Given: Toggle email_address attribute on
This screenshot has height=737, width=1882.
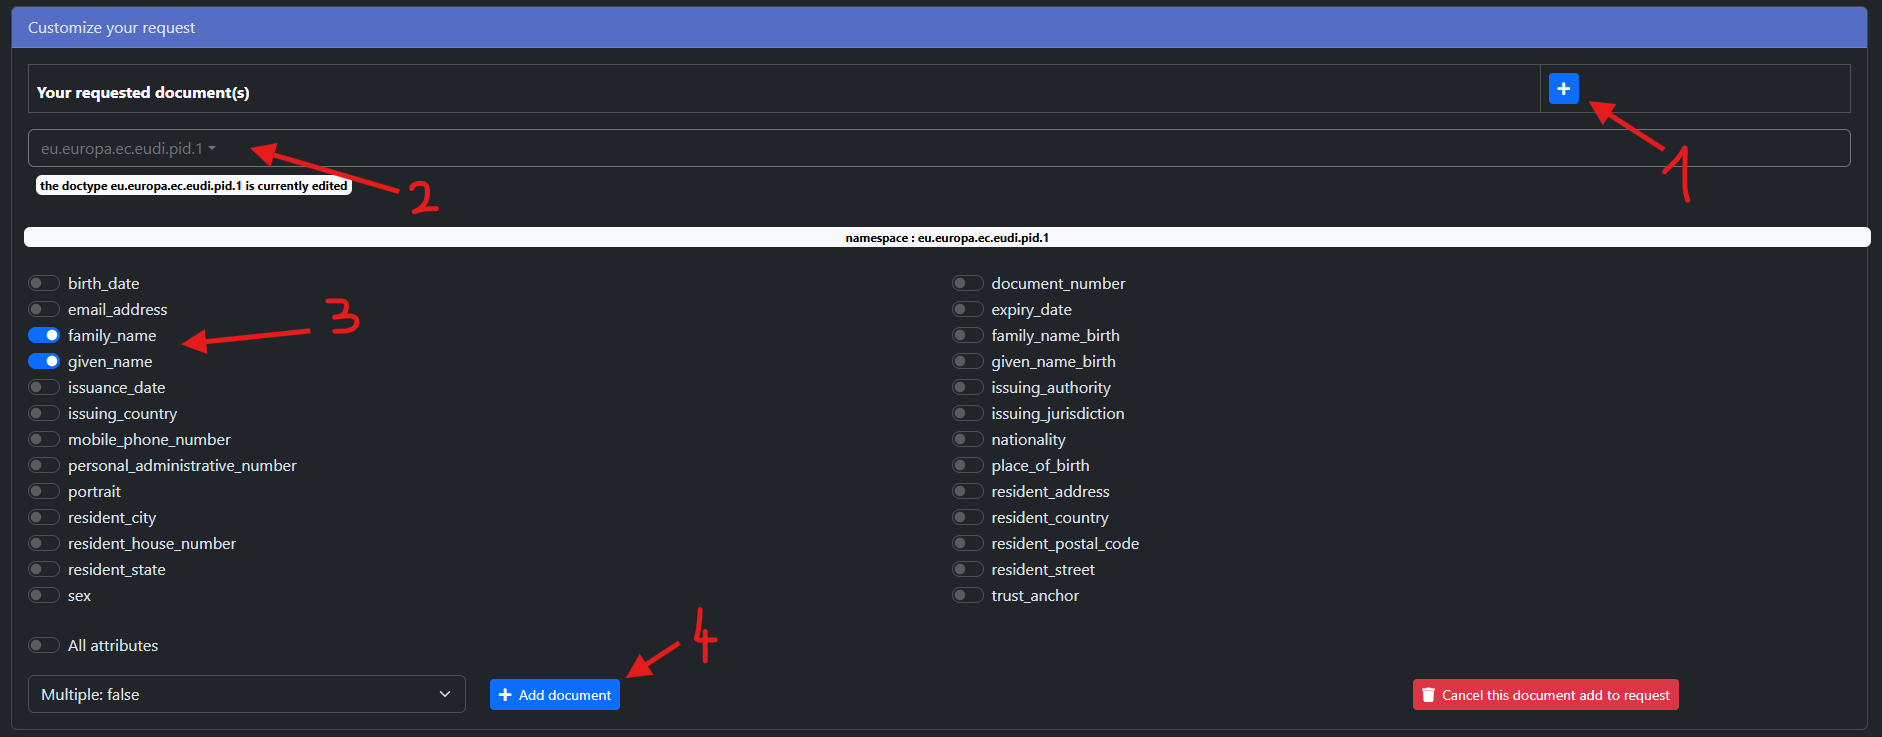Looking at the screenshot, I should point(44,310).
